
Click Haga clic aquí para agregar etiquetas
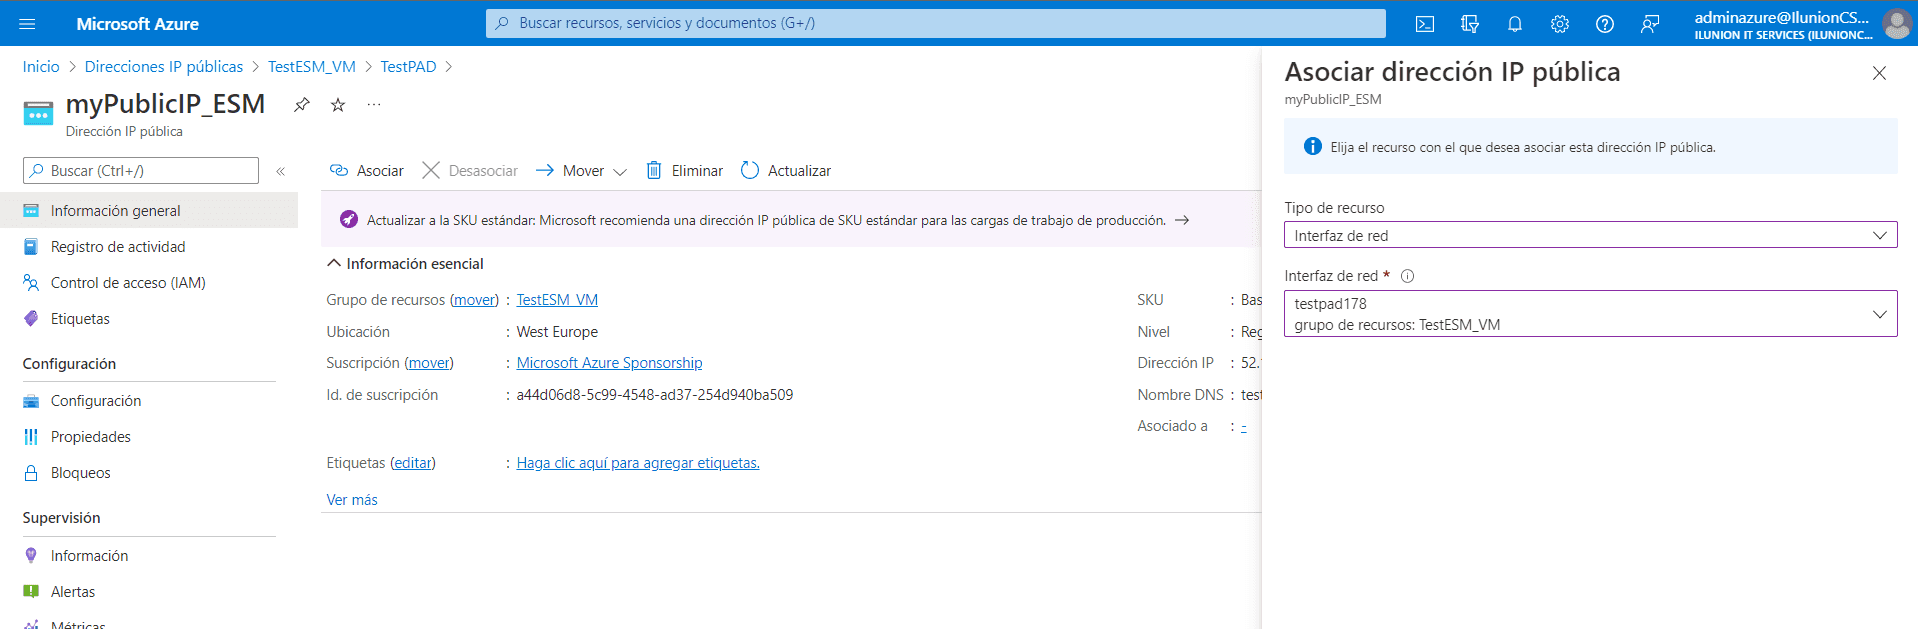point(638,463)
